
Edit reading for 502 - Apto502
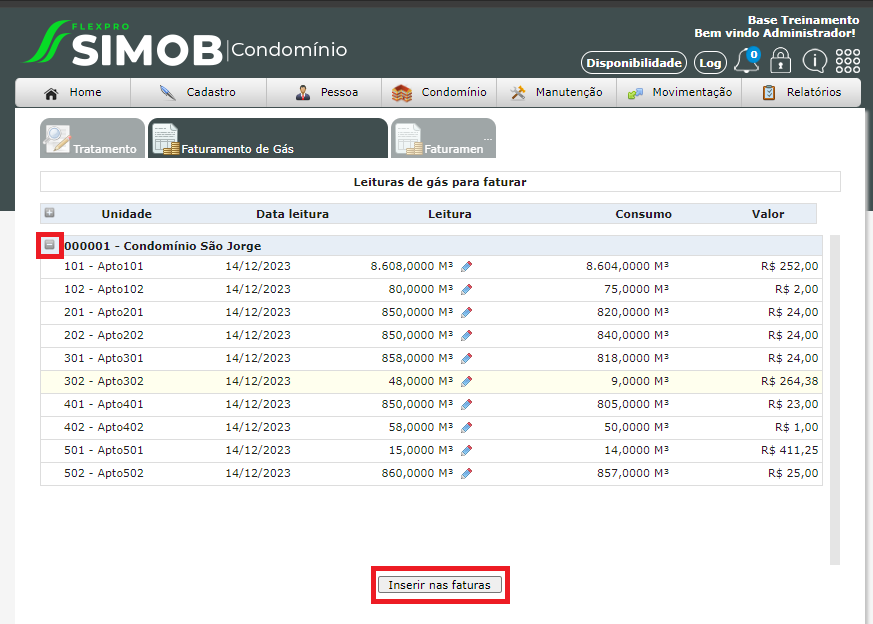coord(466,473)
